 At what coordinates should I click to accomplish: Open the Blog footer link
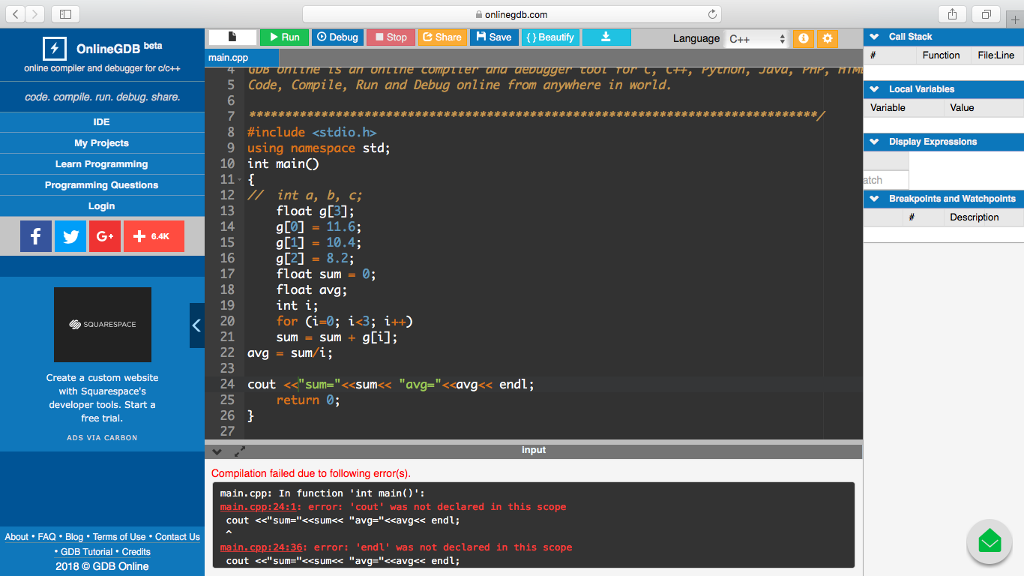74,537
